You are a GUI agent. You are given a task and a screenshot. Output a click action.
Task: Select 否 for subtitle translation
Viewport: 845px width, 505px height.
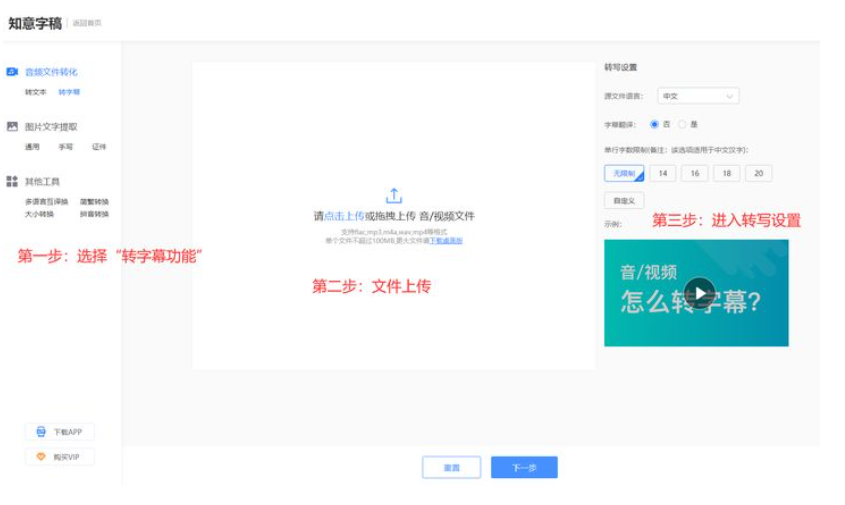654,124
